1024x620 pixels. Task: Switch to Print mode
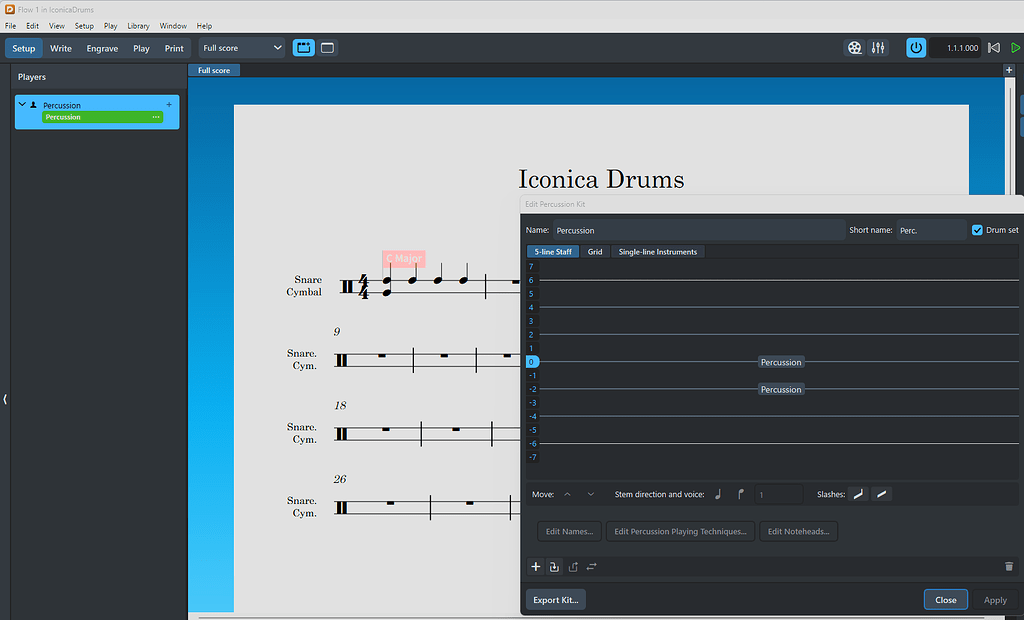[x=174, y=48]
